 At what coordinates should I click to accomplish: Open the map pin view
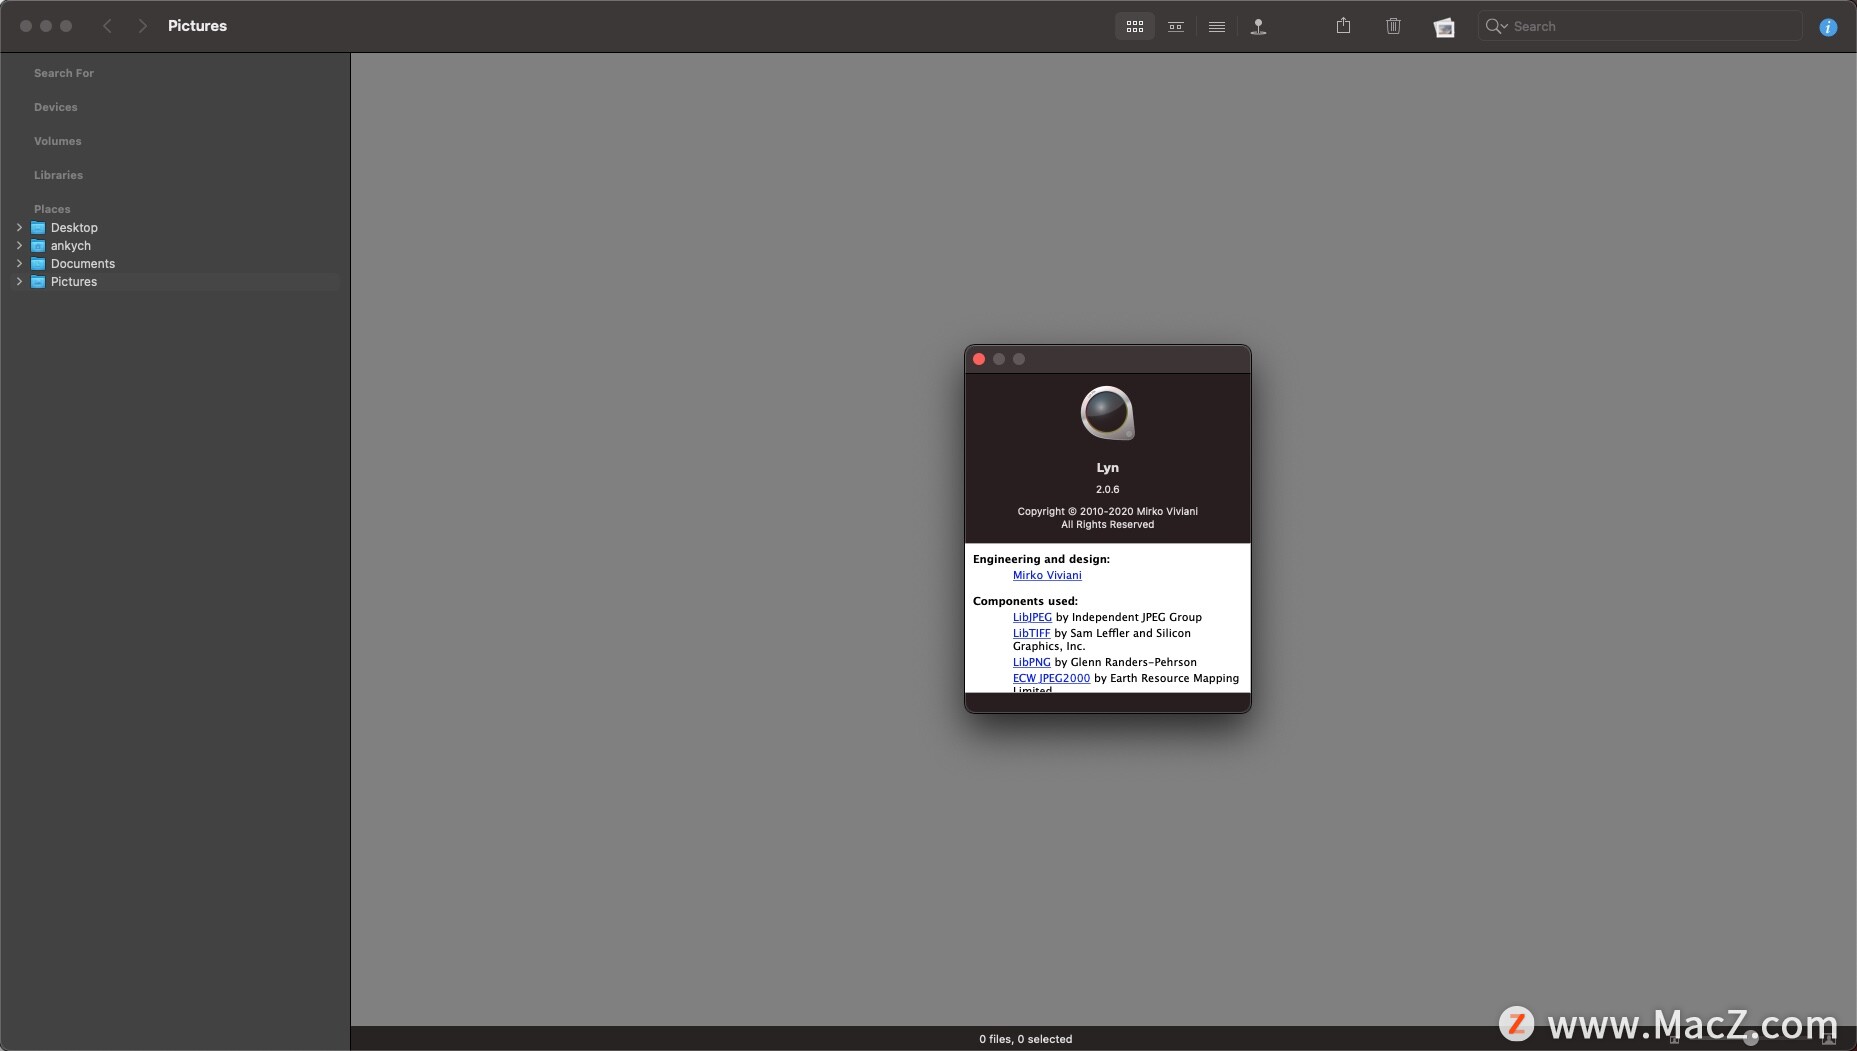[x=1259, y=27]
